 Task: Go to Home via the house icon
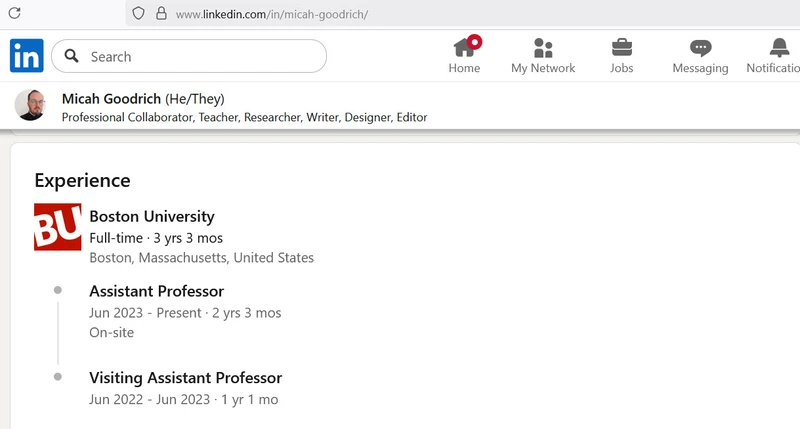[x=464, y=48]
